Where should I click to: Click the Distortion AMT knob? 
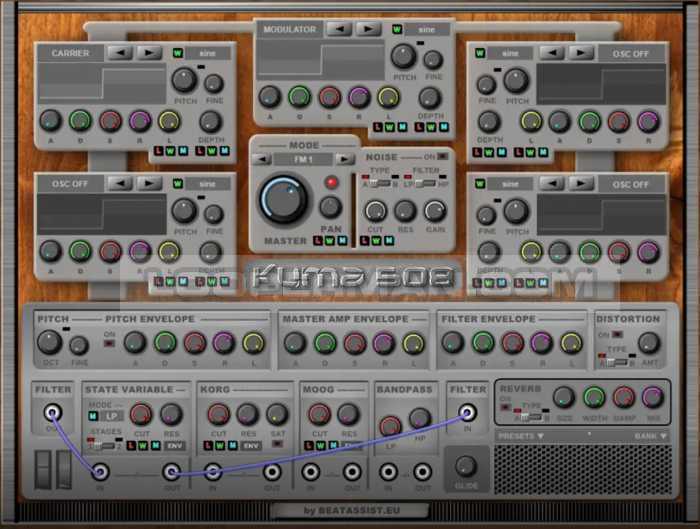649,343
